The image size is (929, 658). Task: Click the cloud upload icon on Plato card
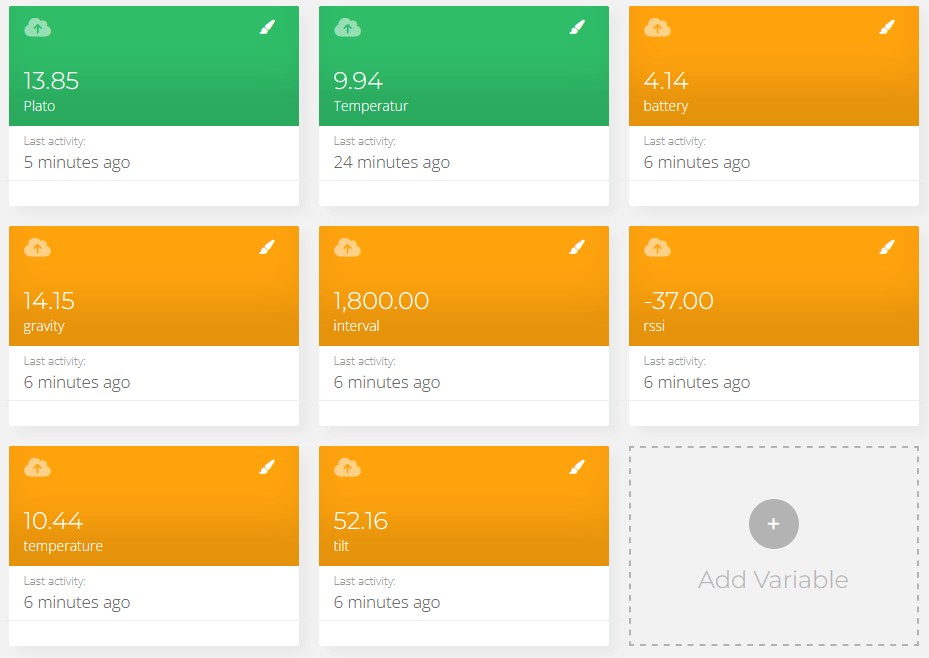[38, 27]
